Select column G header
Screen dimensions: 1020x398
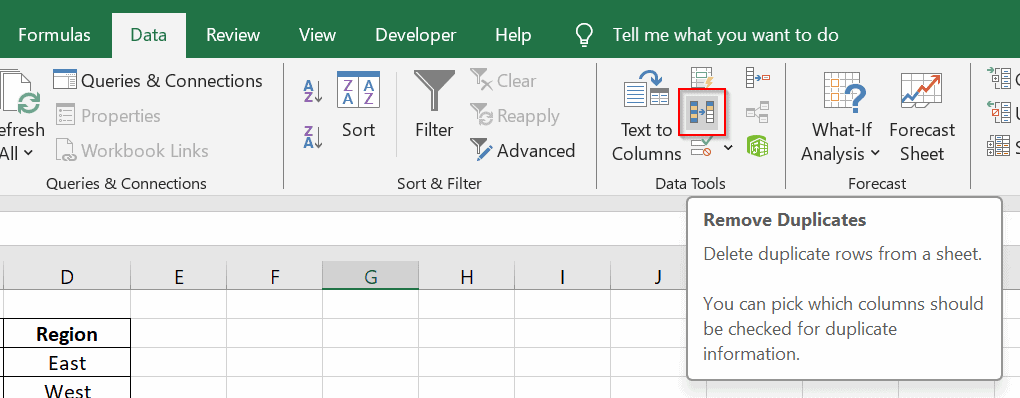coord(371,277)
